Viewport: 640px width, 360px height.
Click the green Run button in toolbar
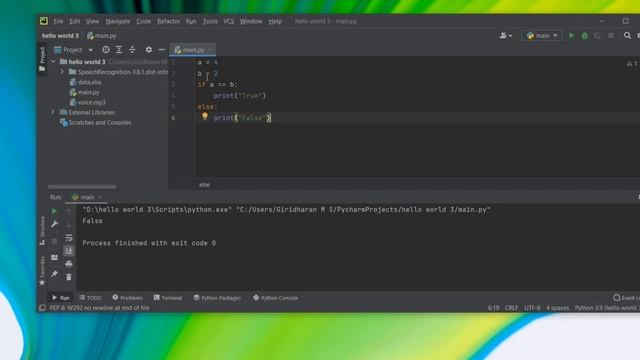pyautogui.click(x=571, y=36)
